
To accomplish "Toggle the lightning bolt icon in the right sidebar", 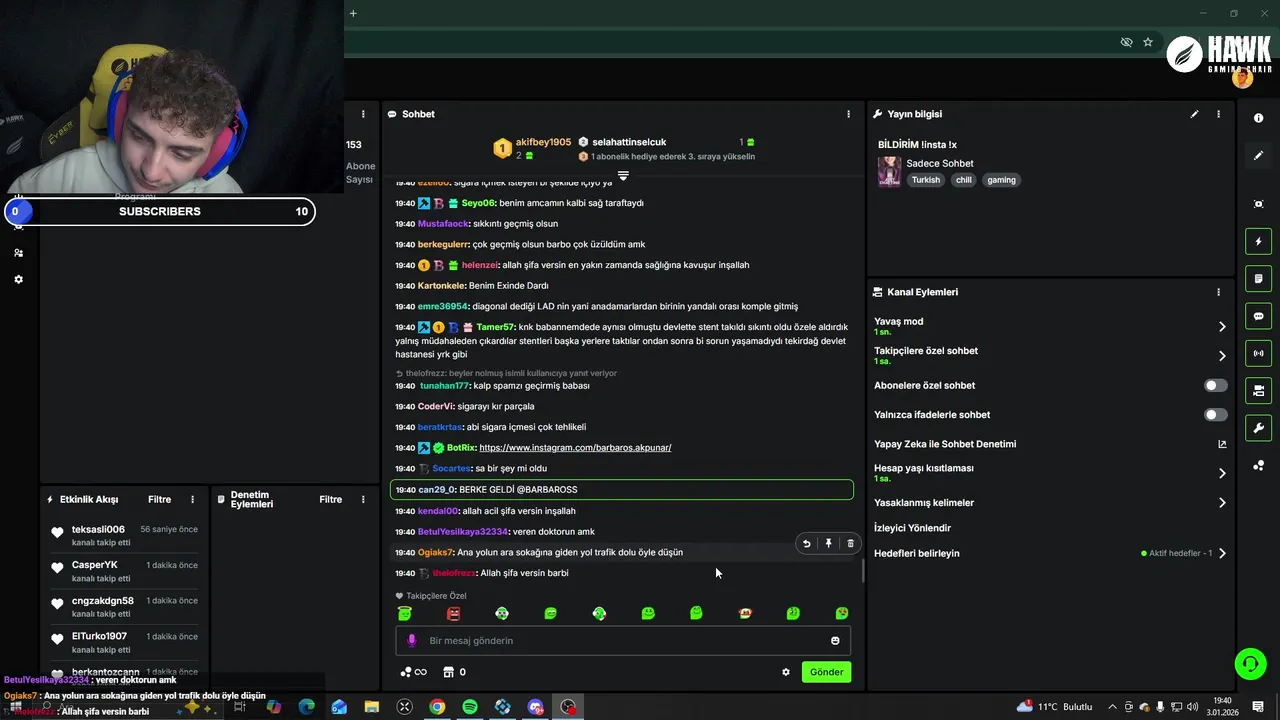I will point(1258,241).
